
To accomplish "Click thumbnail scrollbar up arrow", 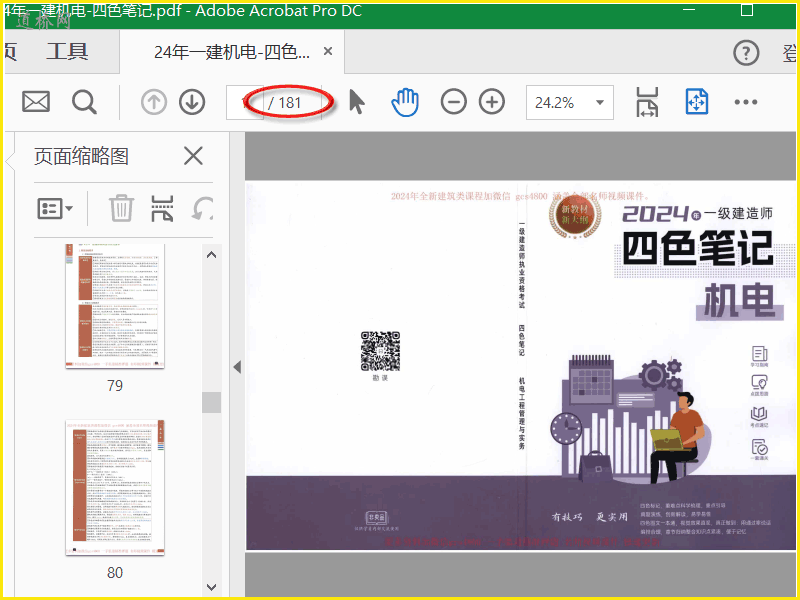I will pos(212,255).
